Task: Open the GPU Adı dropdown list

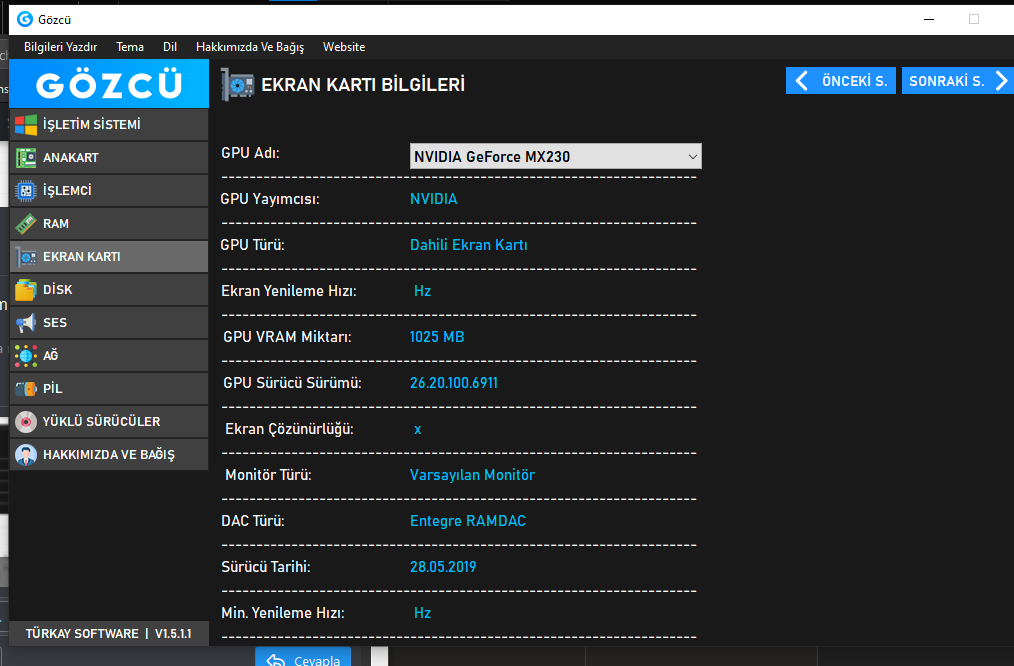Action: pyautogui.click(x=556, y=156)
